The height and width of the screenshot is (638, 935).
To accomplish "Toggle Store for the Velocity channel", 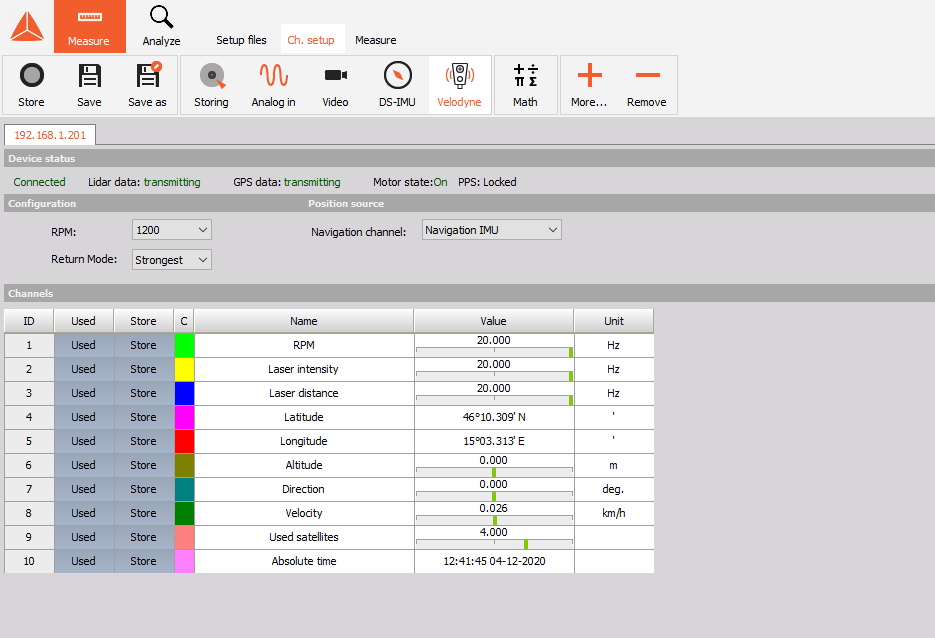I will pyautogui.click(x=144, y=513).
